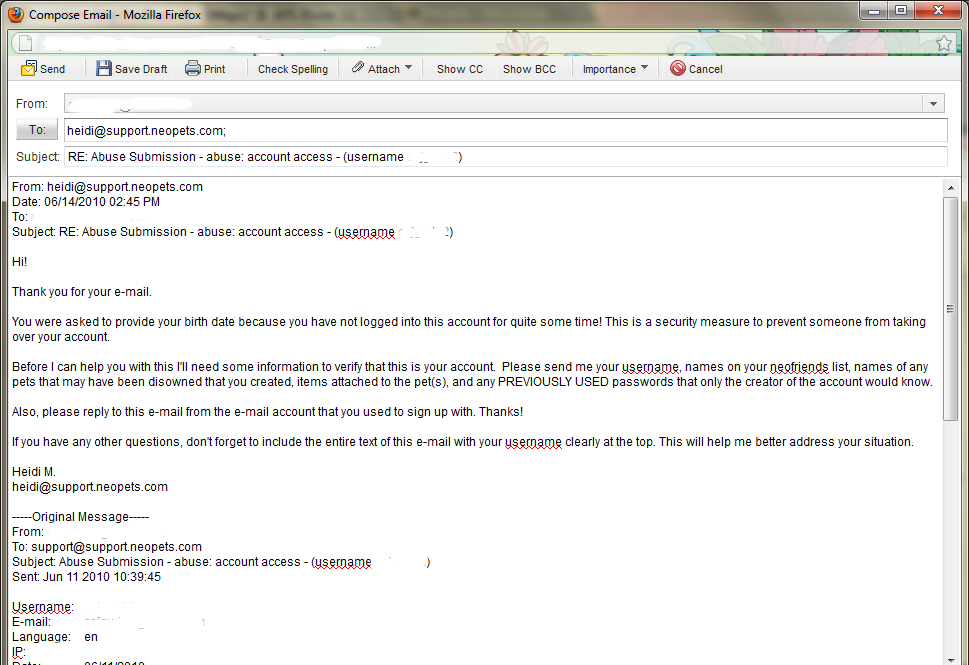
Task: Close the Compose Email window
Action: pyautogui.click(x=938, y=11)
